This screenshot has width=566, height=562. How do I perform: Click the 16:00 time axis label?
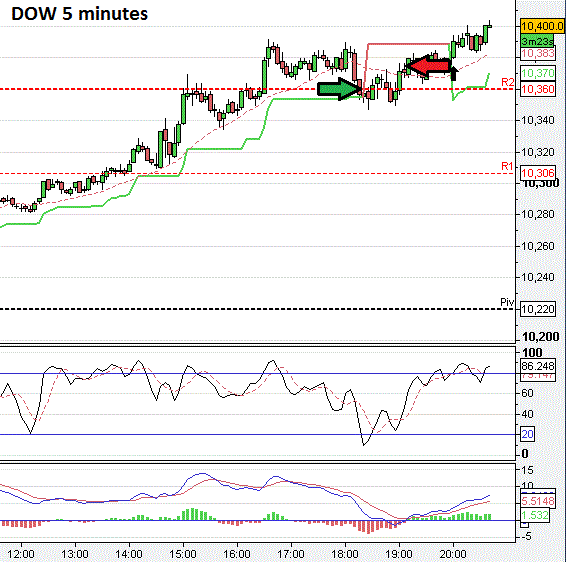[x=237, y=554]
